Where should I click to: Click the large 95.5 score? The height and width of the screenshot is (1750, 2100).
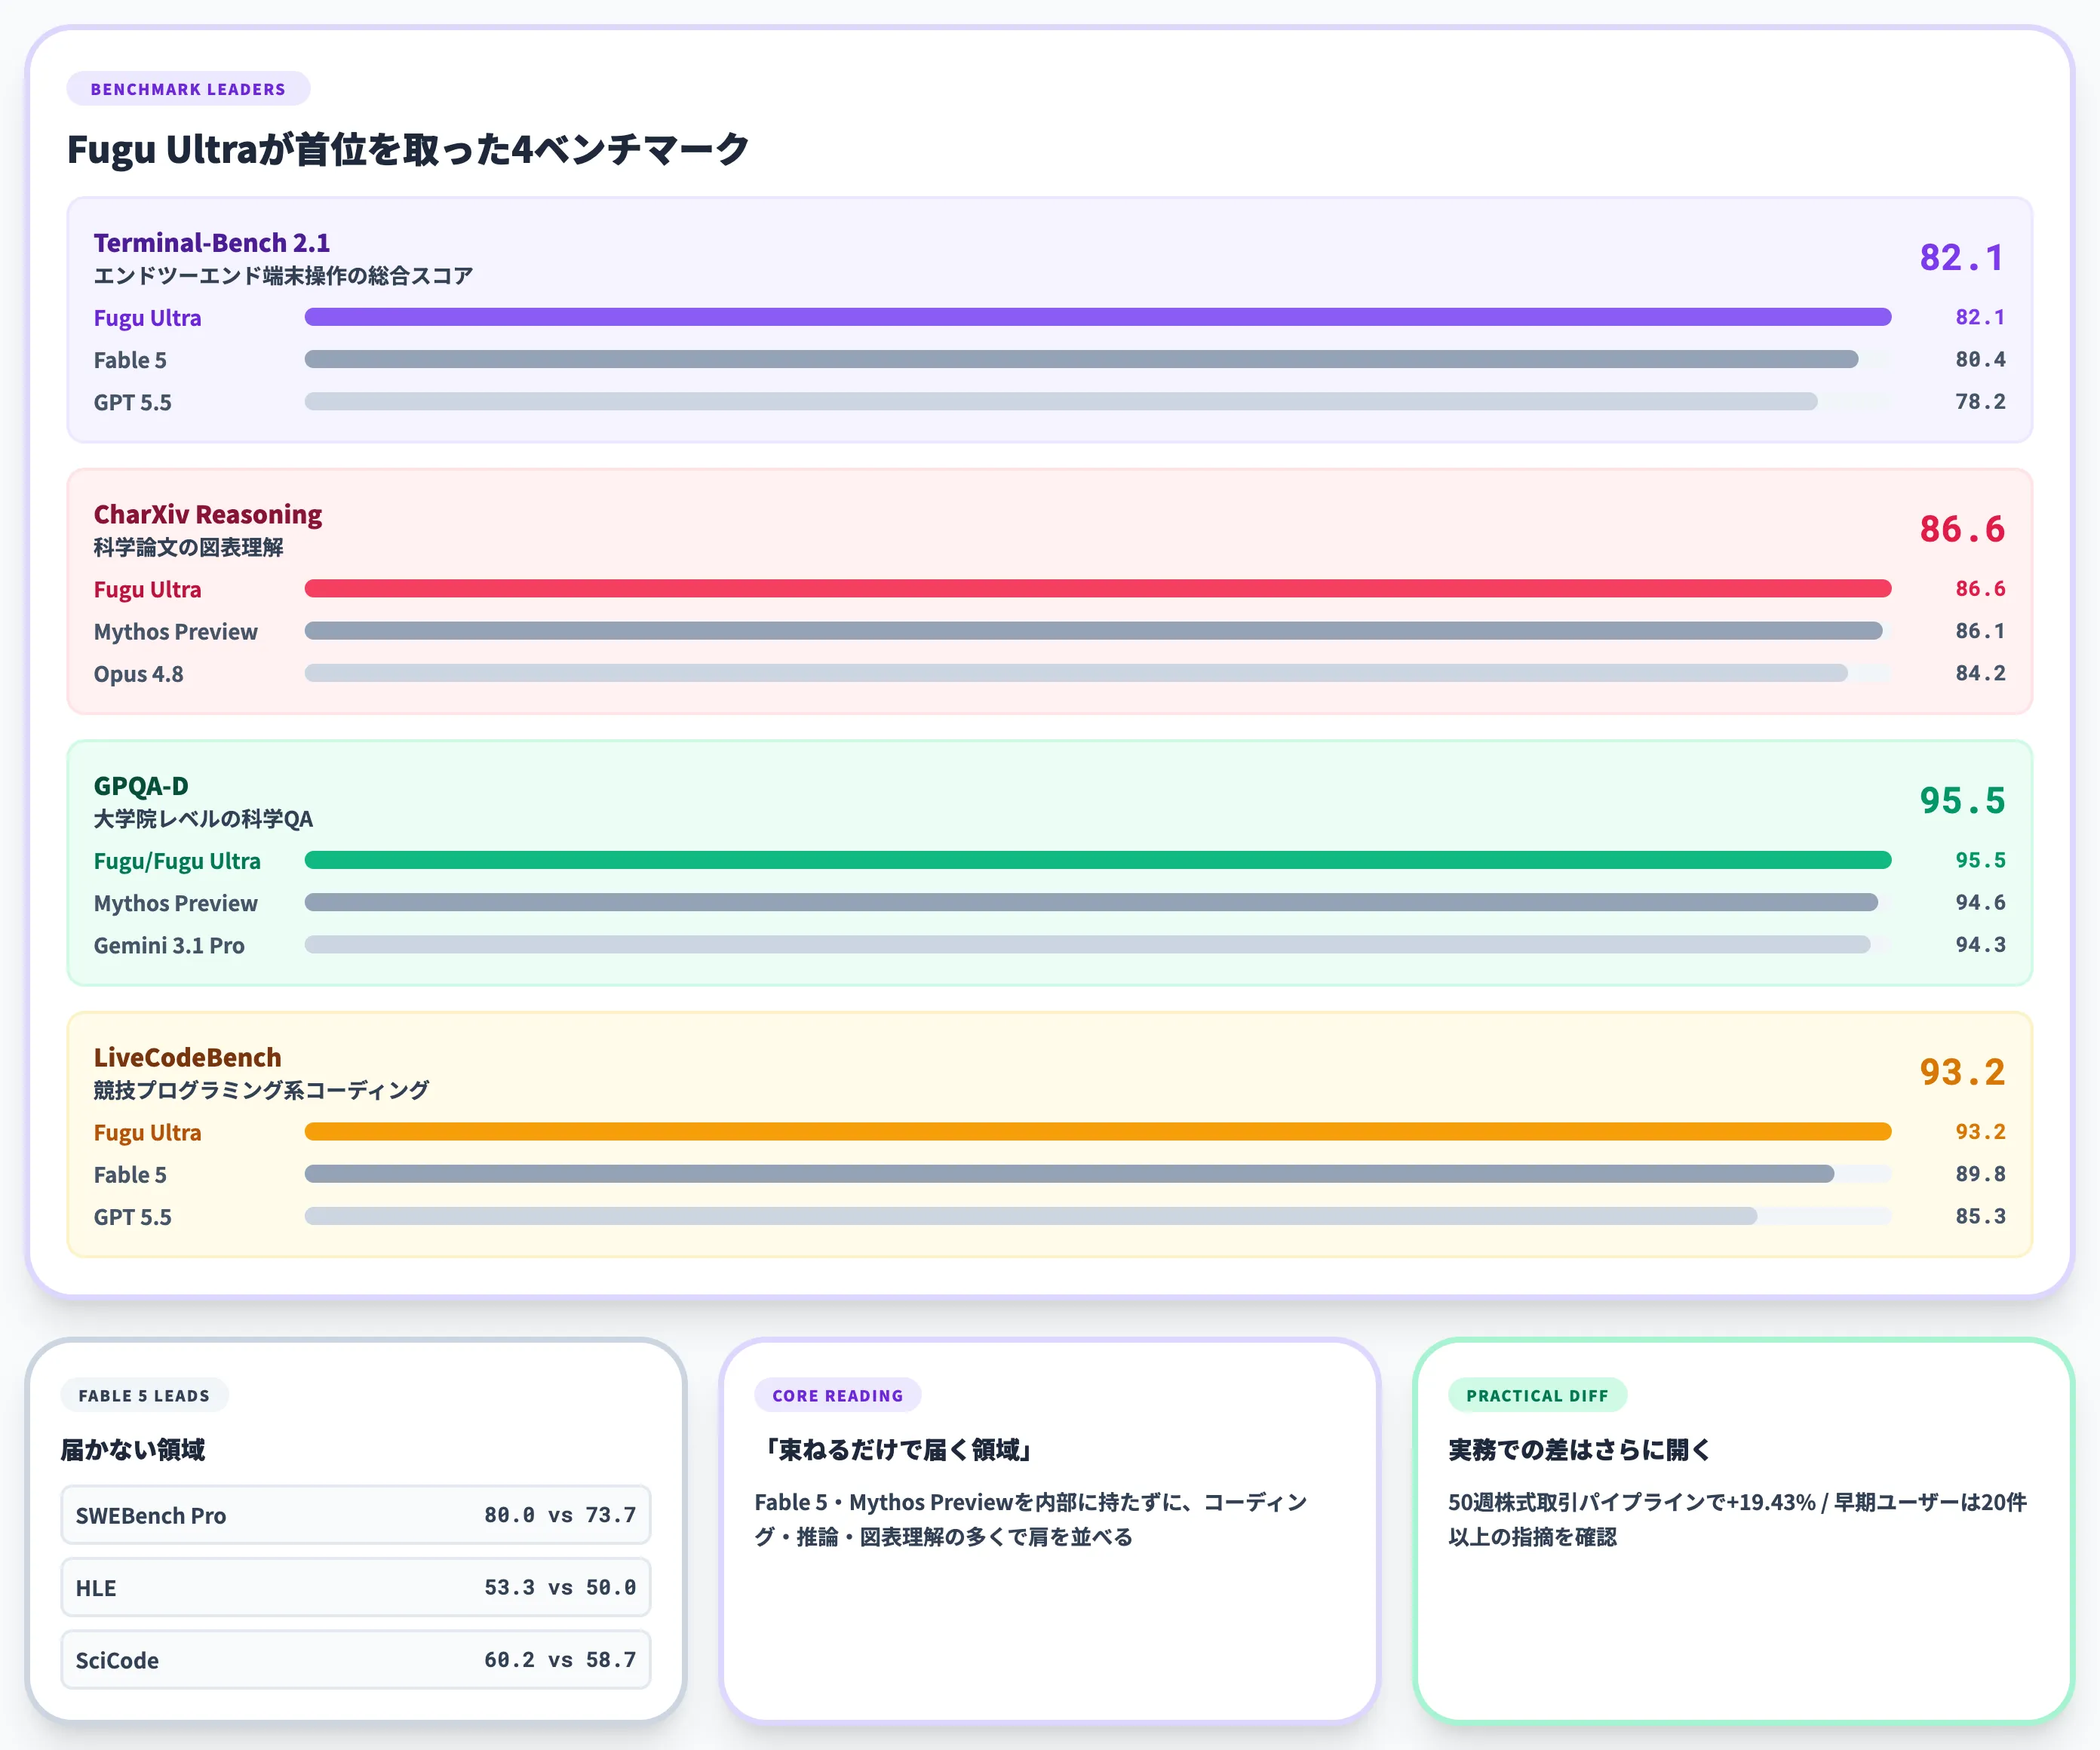pos(1962,801)
